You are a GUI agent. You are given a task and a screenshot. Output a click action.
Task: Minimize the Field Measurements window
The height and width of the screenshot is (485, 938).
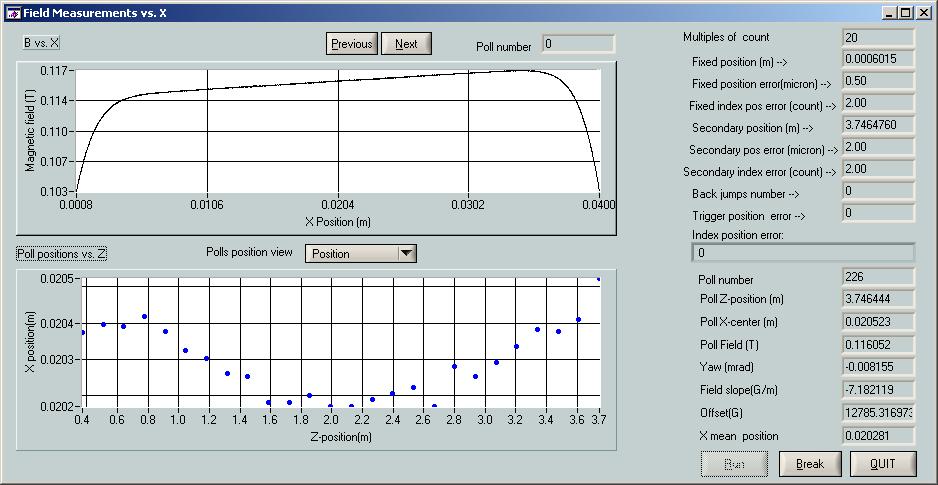[889, 13]
